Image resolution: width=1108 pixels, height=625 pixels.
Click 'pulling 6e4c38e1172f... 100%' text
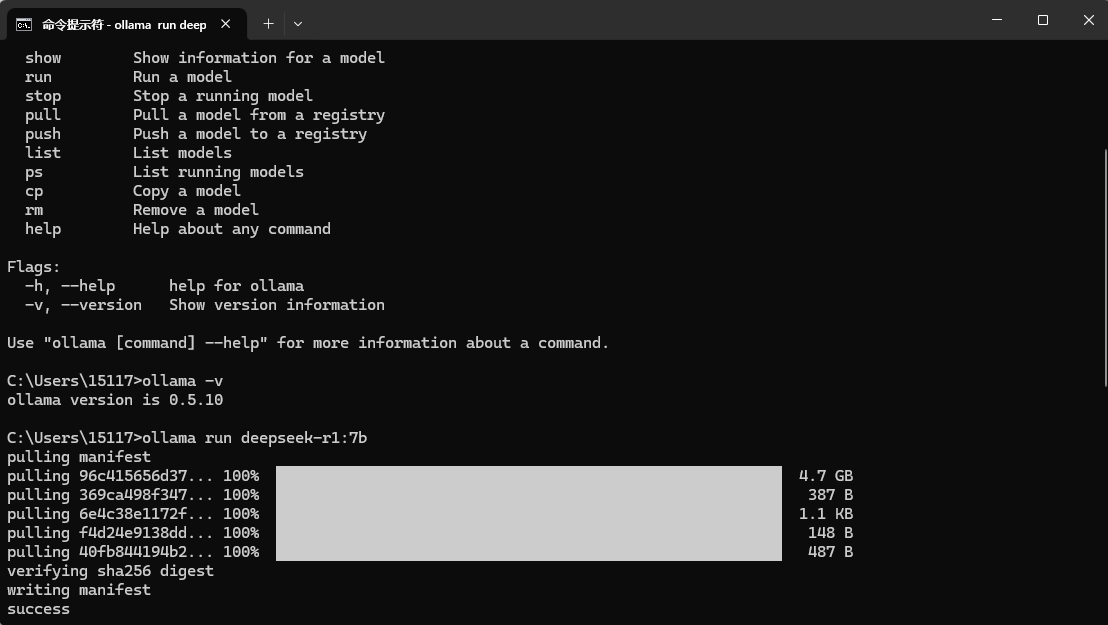[133, 514]
